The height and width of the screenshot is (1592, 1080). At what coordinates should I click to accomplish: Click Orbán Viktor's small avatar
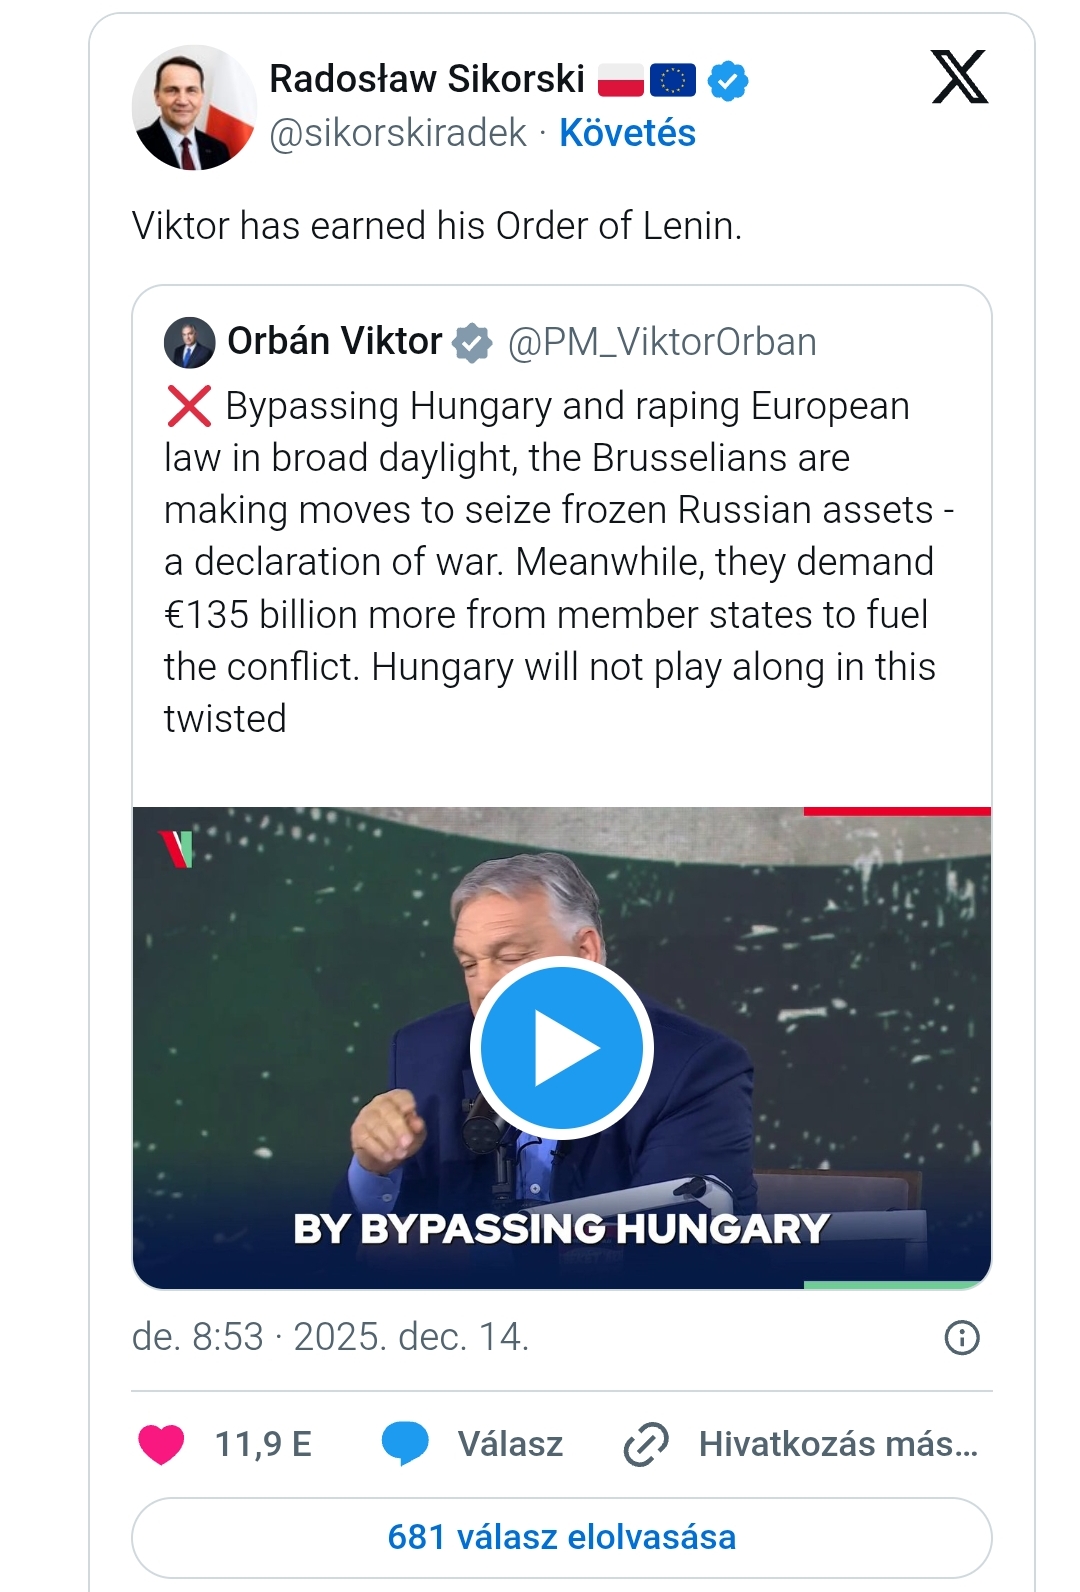(x=189, y=343)
